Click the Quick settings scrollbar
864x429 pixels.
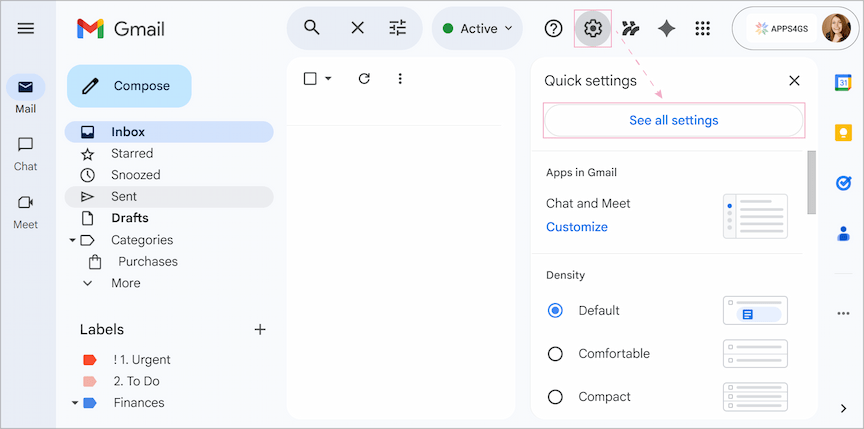(x=812, y=182)
